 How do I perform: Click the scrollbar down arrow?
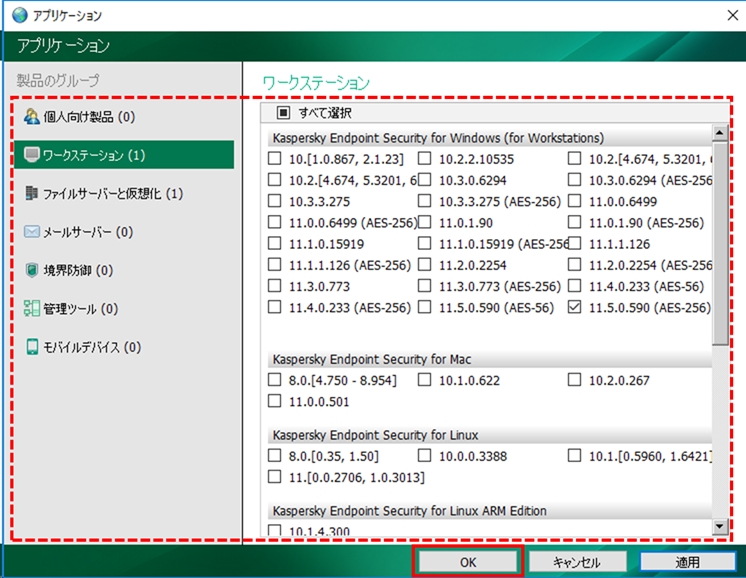(x=720, y=526)
